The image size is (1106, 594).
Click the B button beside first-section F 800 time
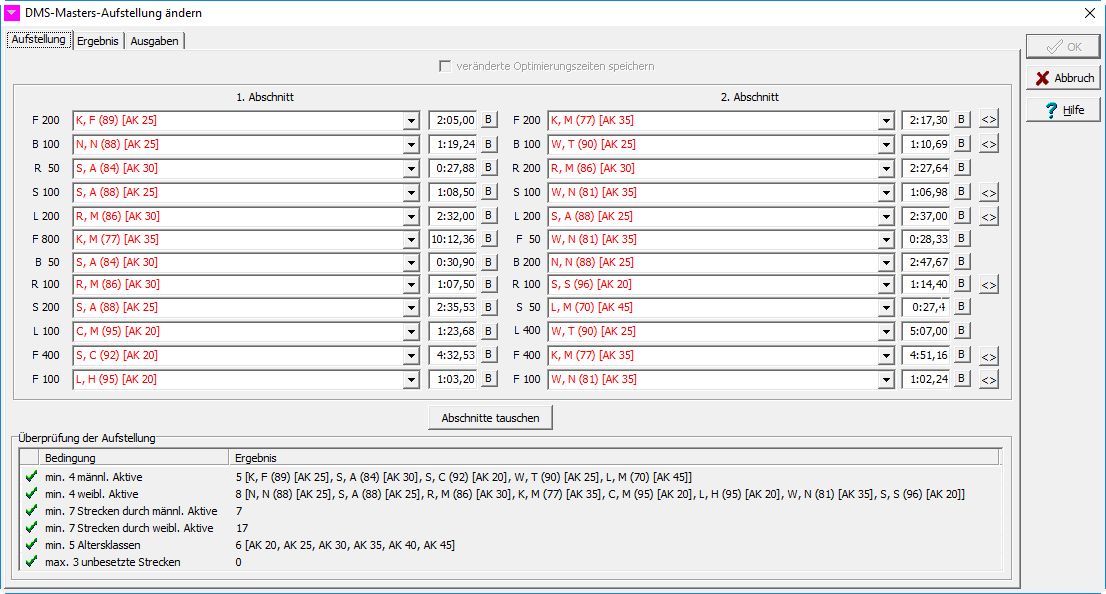489,239
